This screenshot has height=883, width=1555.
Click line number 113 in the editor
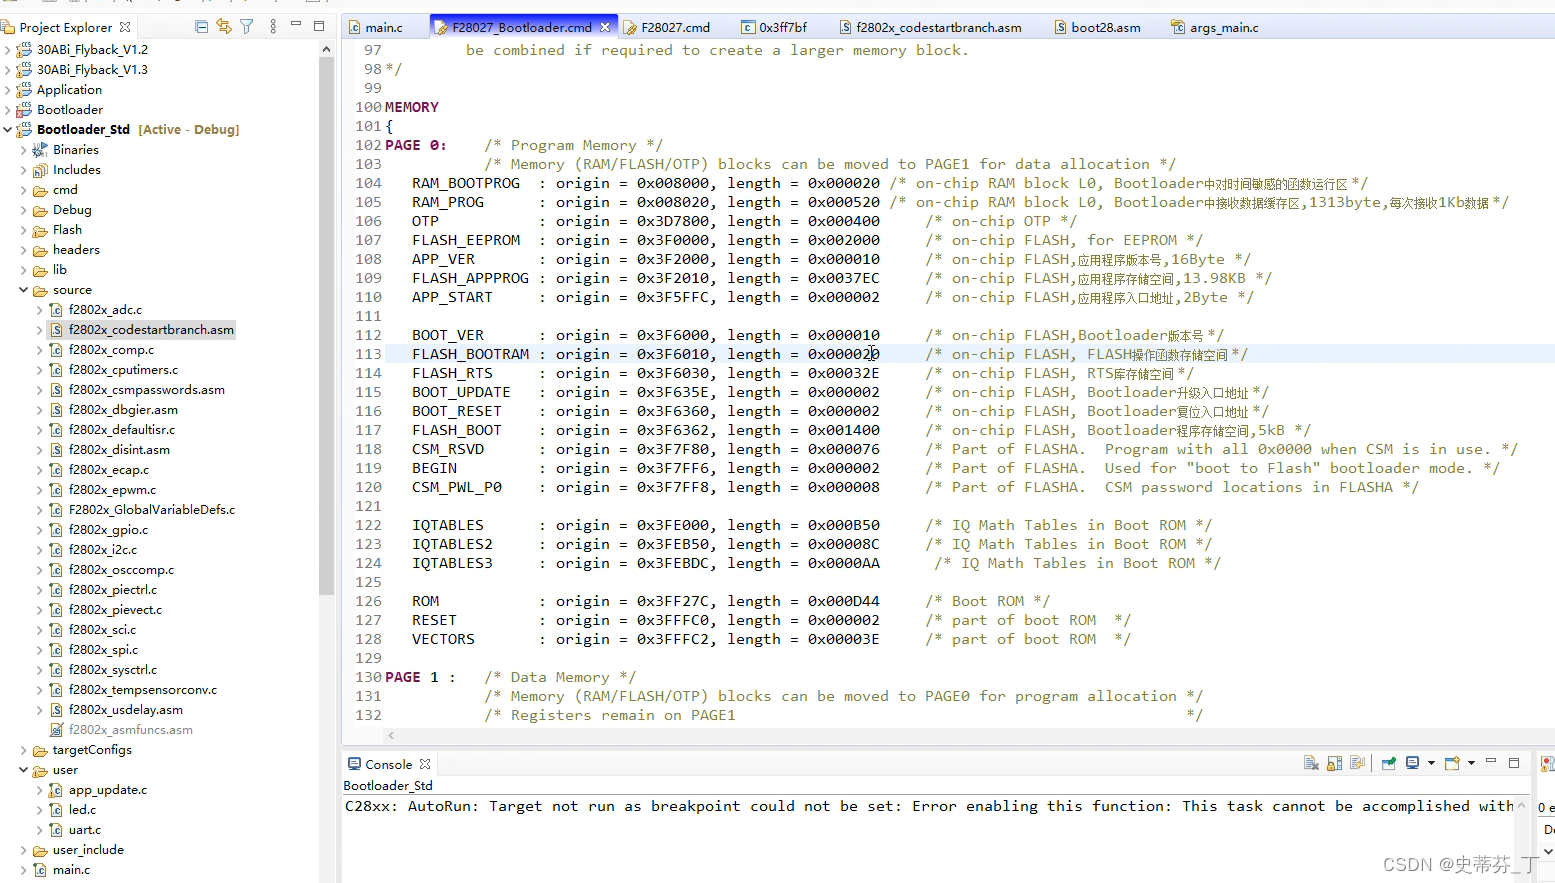[x=368, y=354]
